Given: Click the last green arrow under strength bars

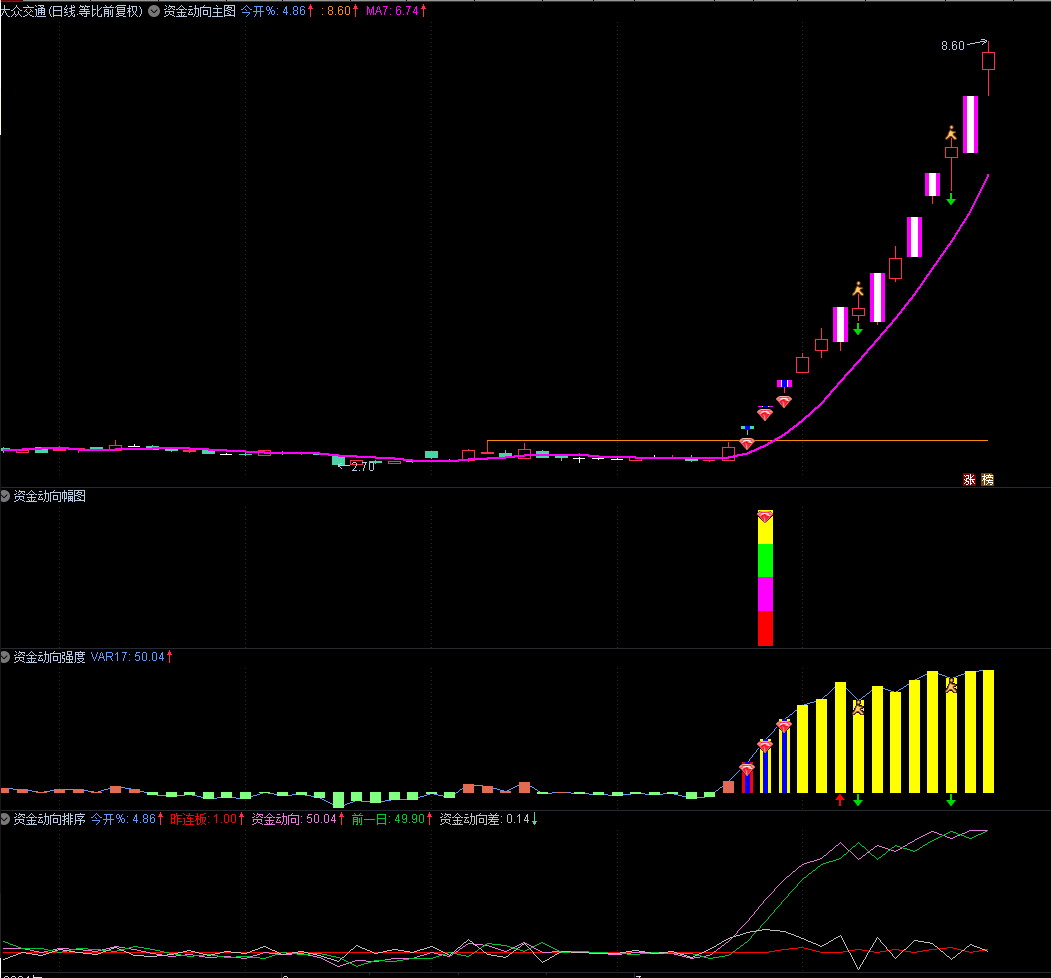Looking at the screenshot, I should click(x=951, y=800).
